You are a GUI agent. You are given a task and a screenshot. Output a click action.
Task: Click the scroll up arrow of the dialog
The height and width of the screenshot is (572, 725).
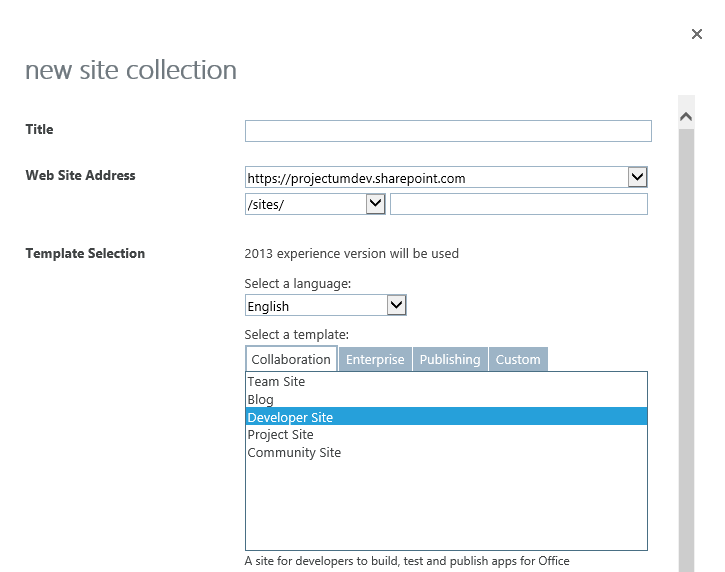[686, 117]
